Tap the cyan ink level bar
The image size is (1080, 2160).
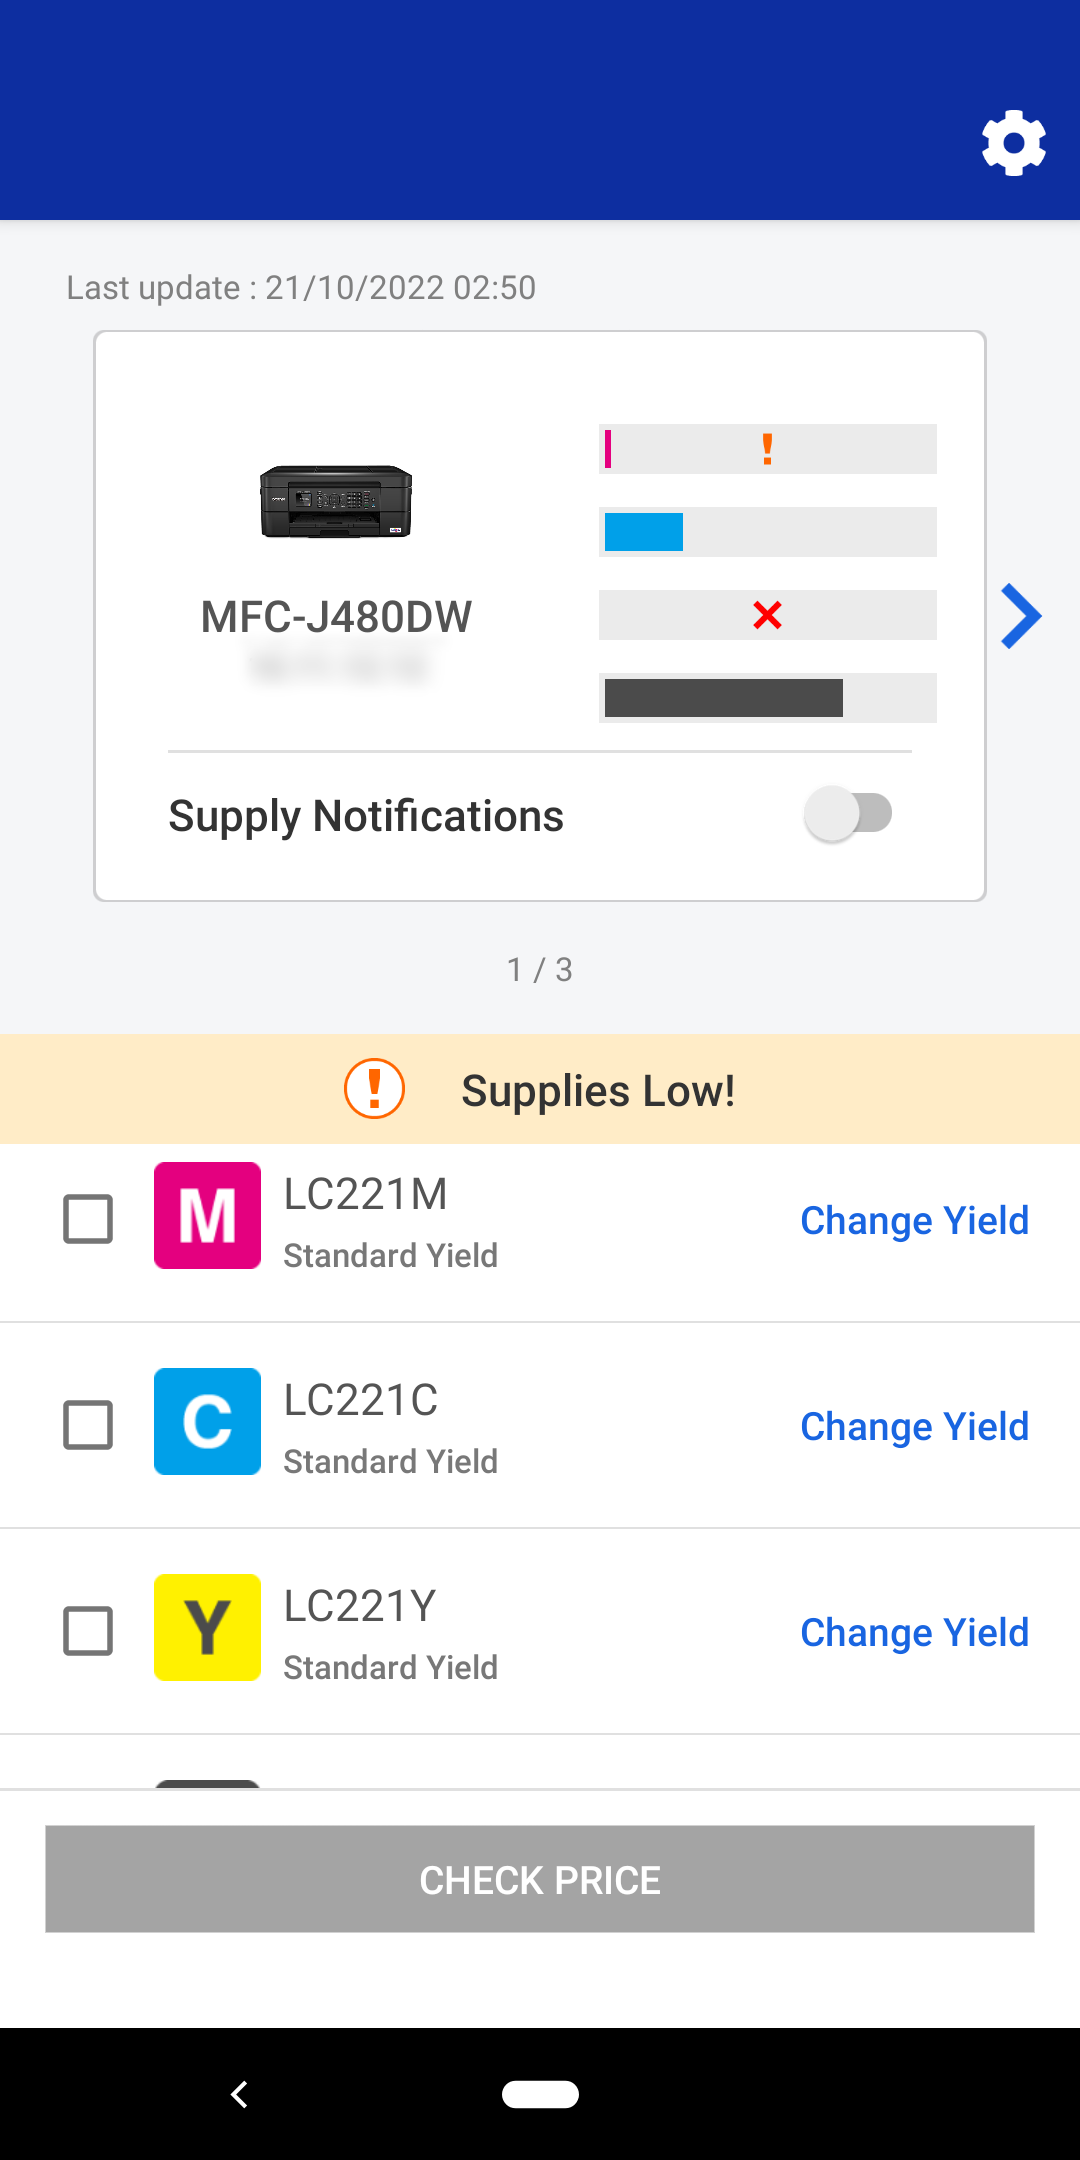[767, 532]
